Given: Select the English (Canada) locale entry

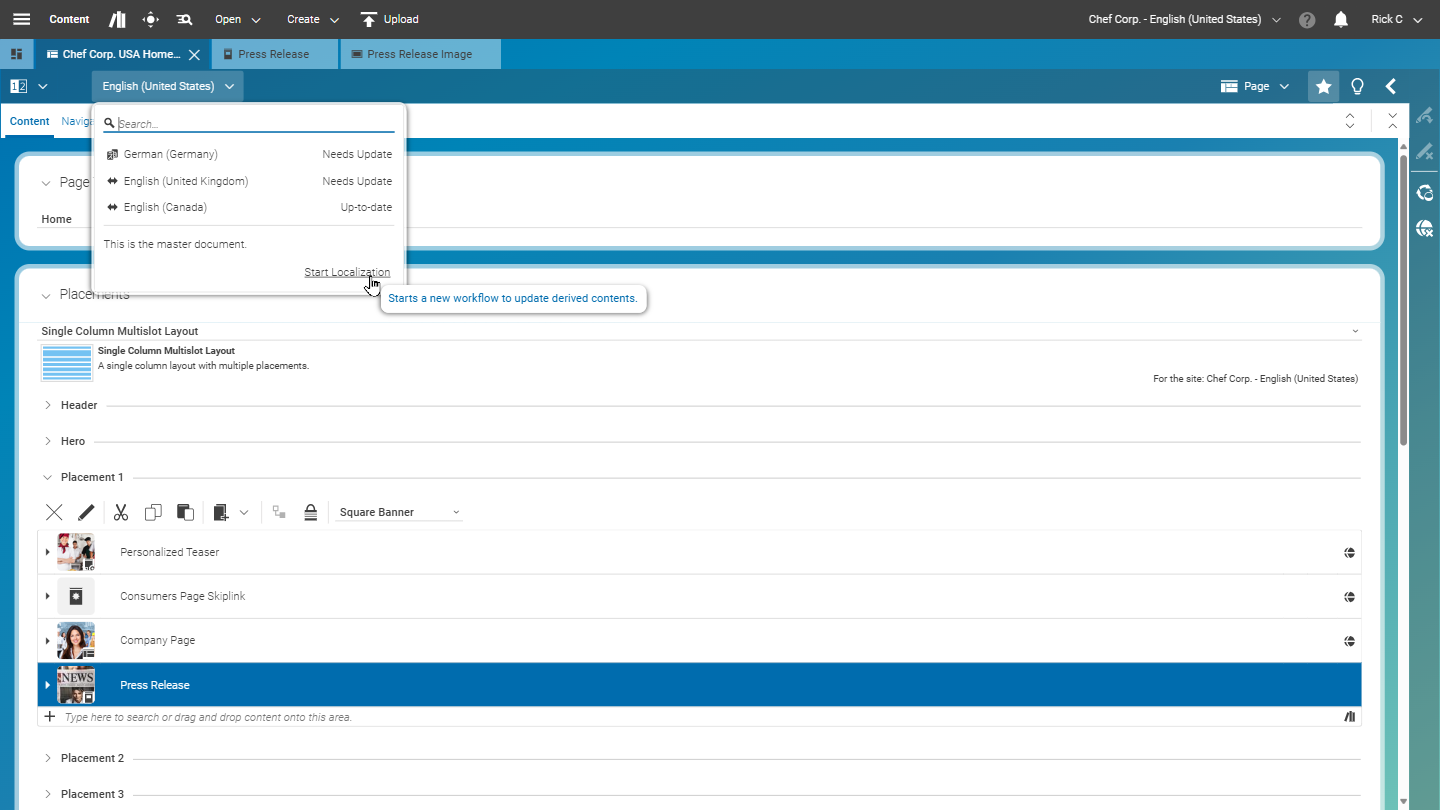Looking at the screenshot, I should point(164,207).
